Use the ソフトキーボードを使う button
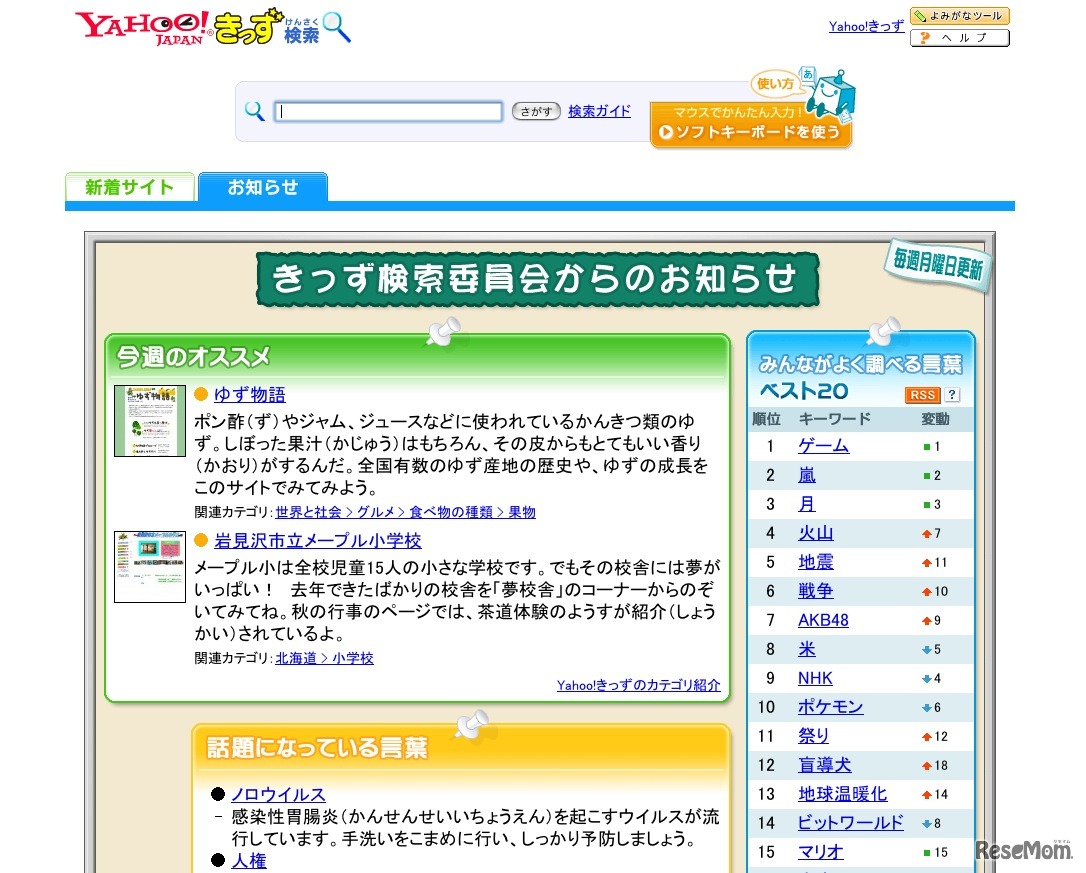Image resolution: width=1086 pixels, height=873 pixels. 750,125
